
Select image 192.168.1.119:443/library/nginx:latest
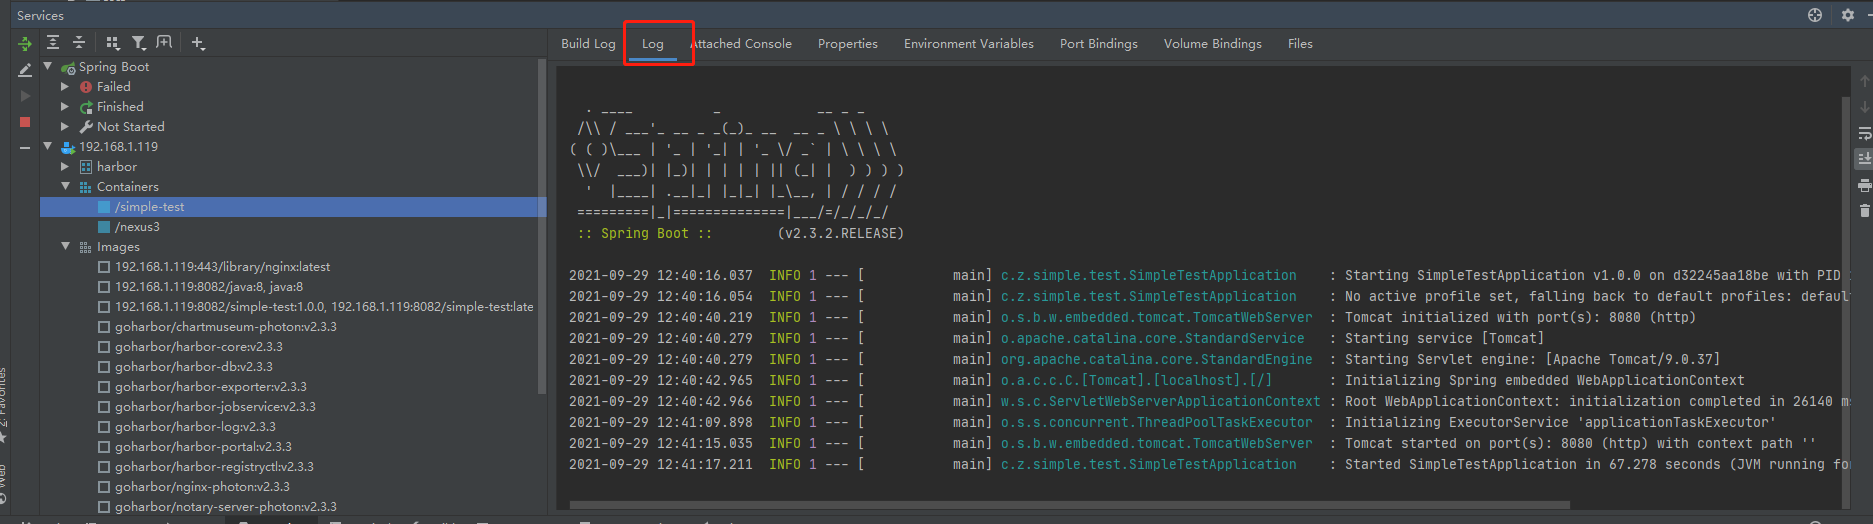click(222, 267)
